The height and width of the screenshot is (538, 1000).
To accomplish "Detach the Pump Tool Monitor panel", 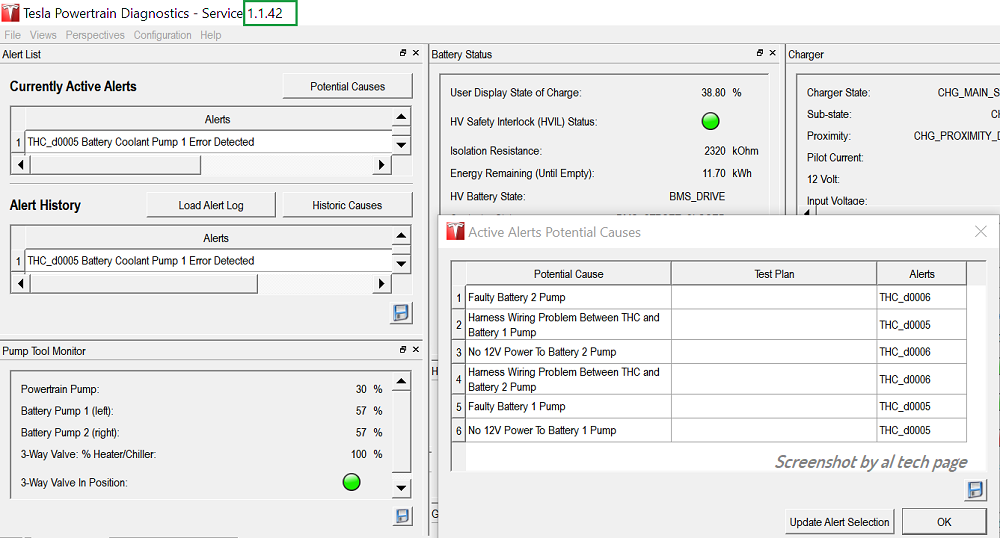I will [x=402, y=349].
